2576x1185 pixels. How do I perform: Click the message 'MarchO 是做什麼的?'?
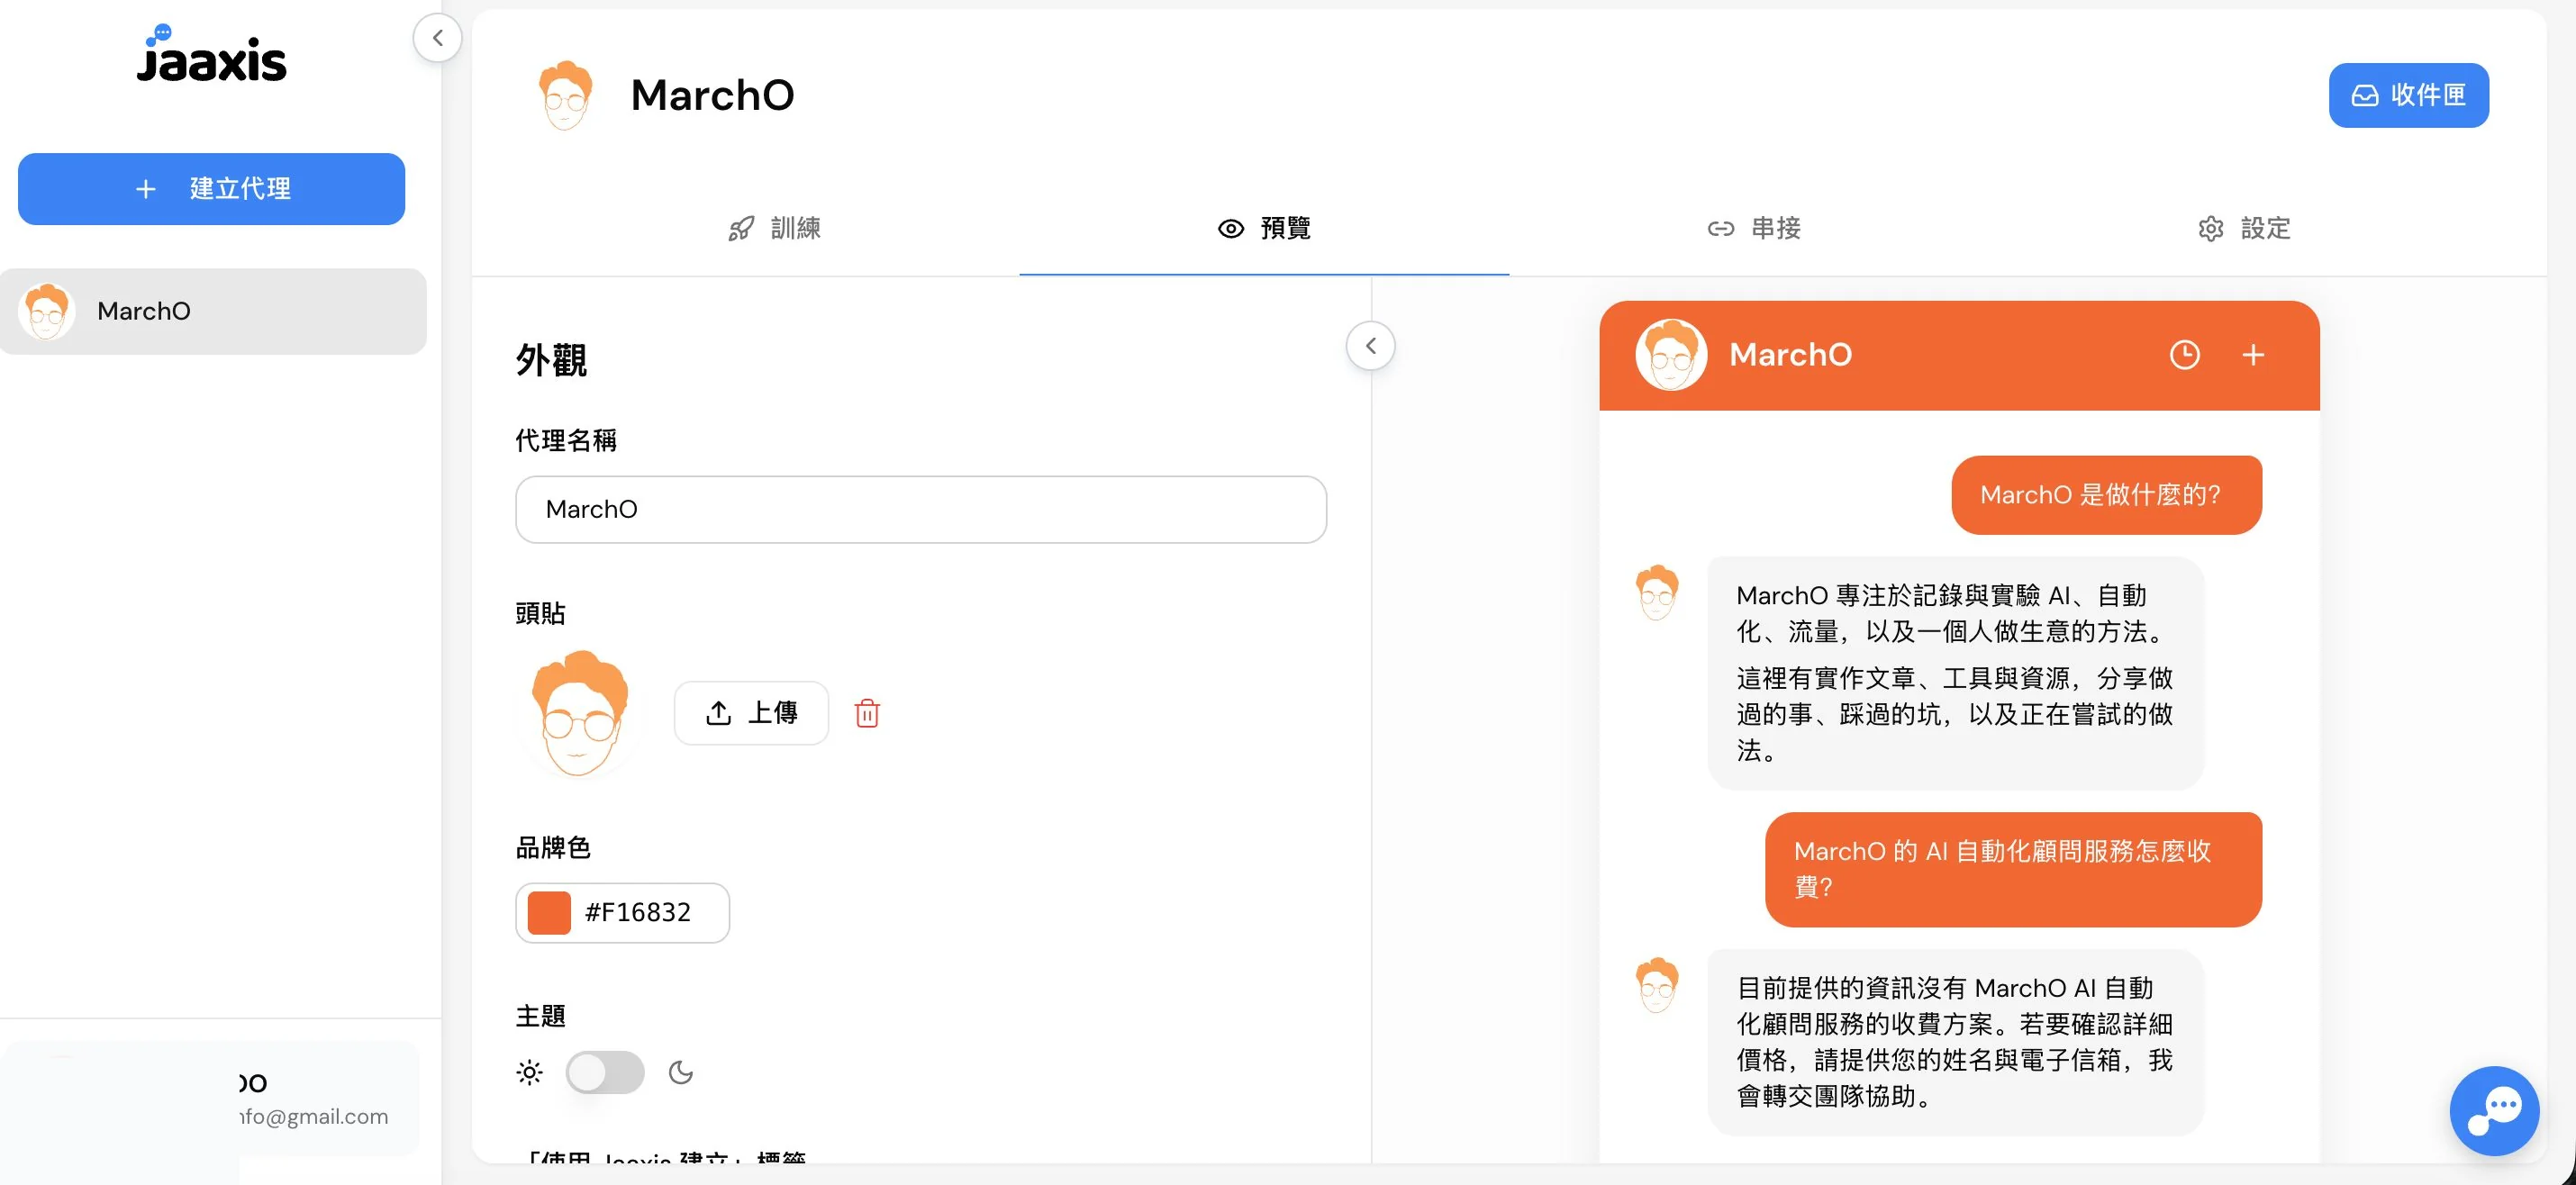pyautogui.click(x=2106, y=495)
